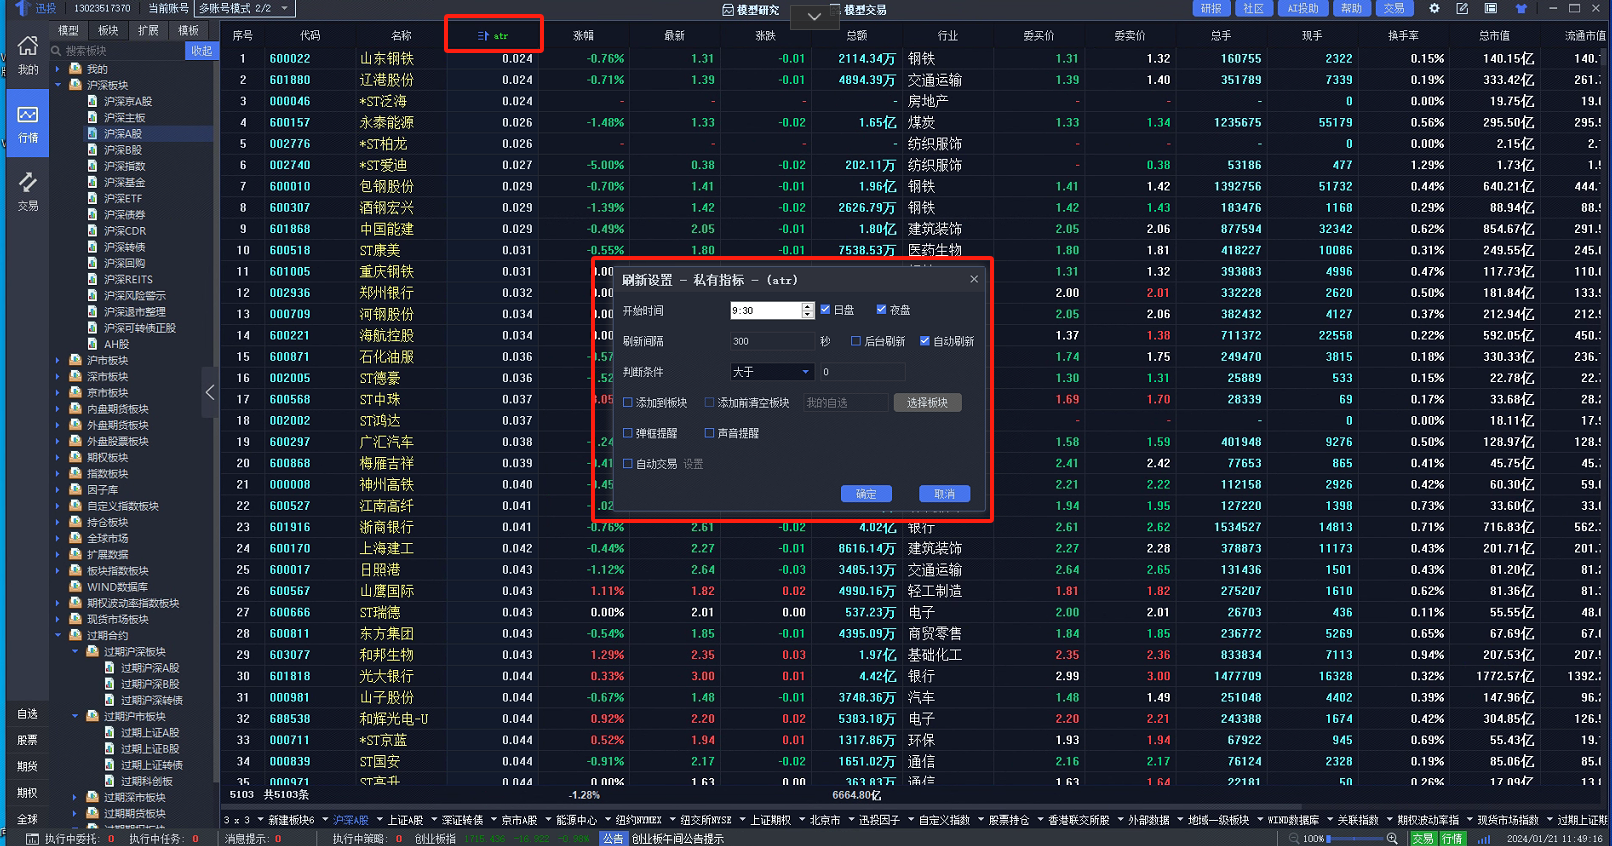The height and width of the screenshot is (846, 1612).
Task: Collapse the 过期合约 tree node
Action: 58,636
